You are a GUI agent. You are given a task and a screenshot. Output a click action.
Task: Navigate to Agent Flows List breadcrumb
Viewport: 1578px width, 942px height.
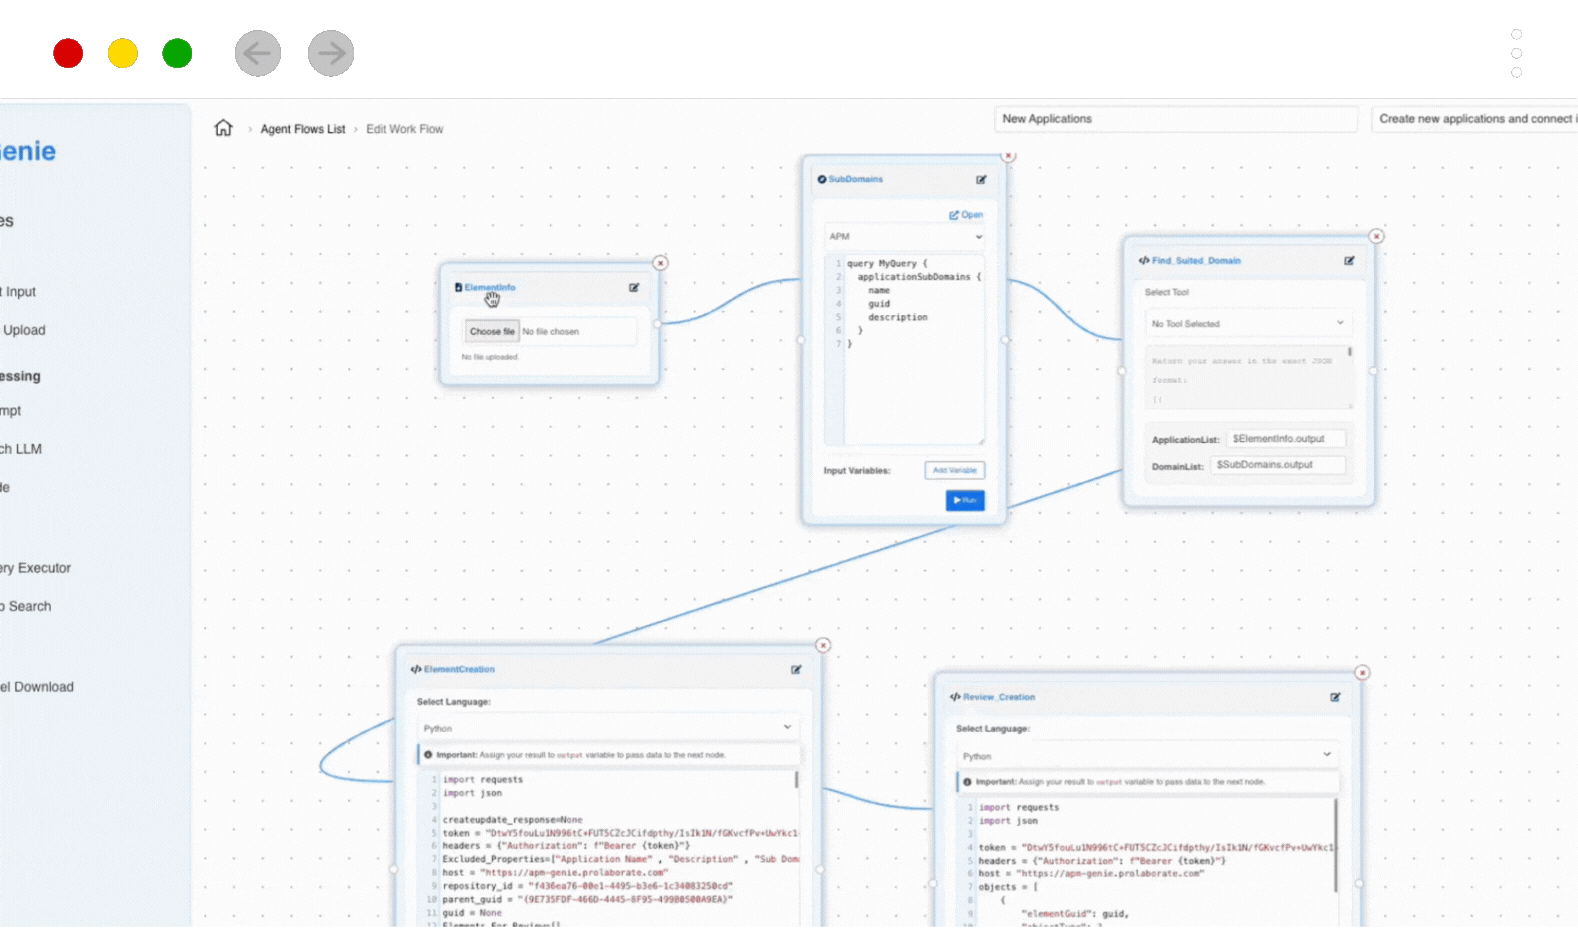click(x=302, y=129)
